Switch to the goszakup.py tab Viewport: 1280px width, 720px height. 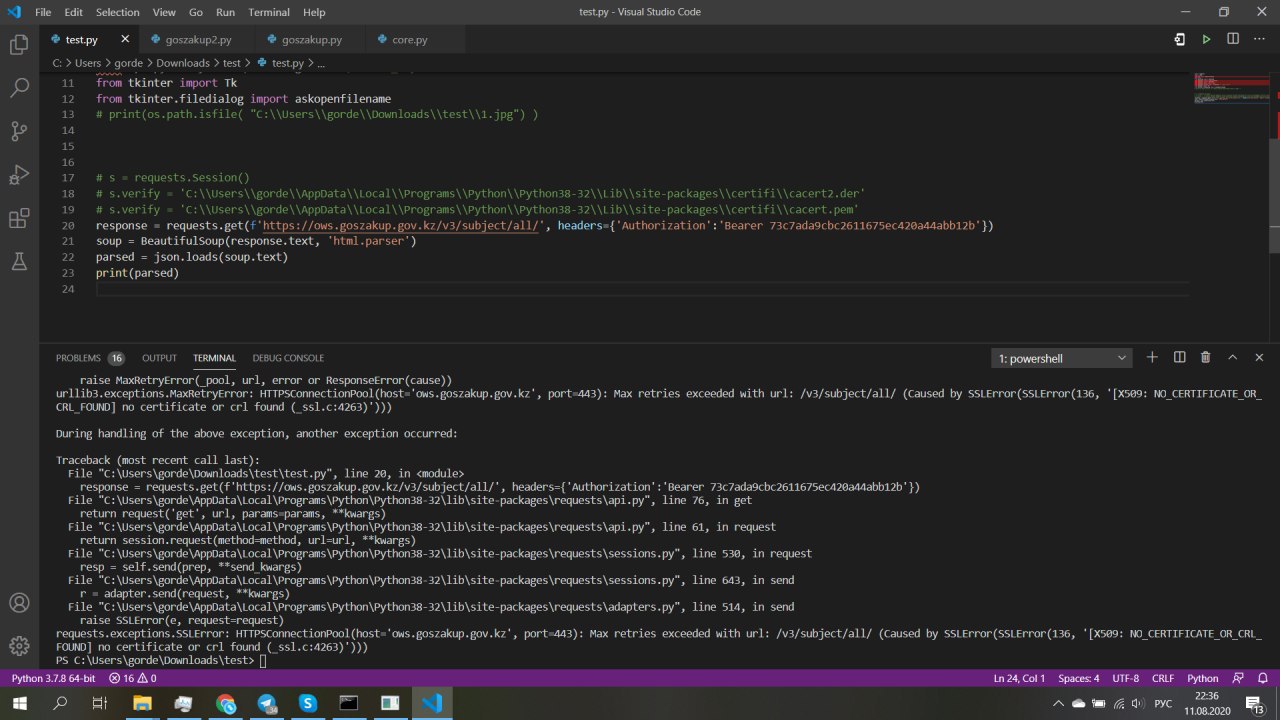click(311, 40)
